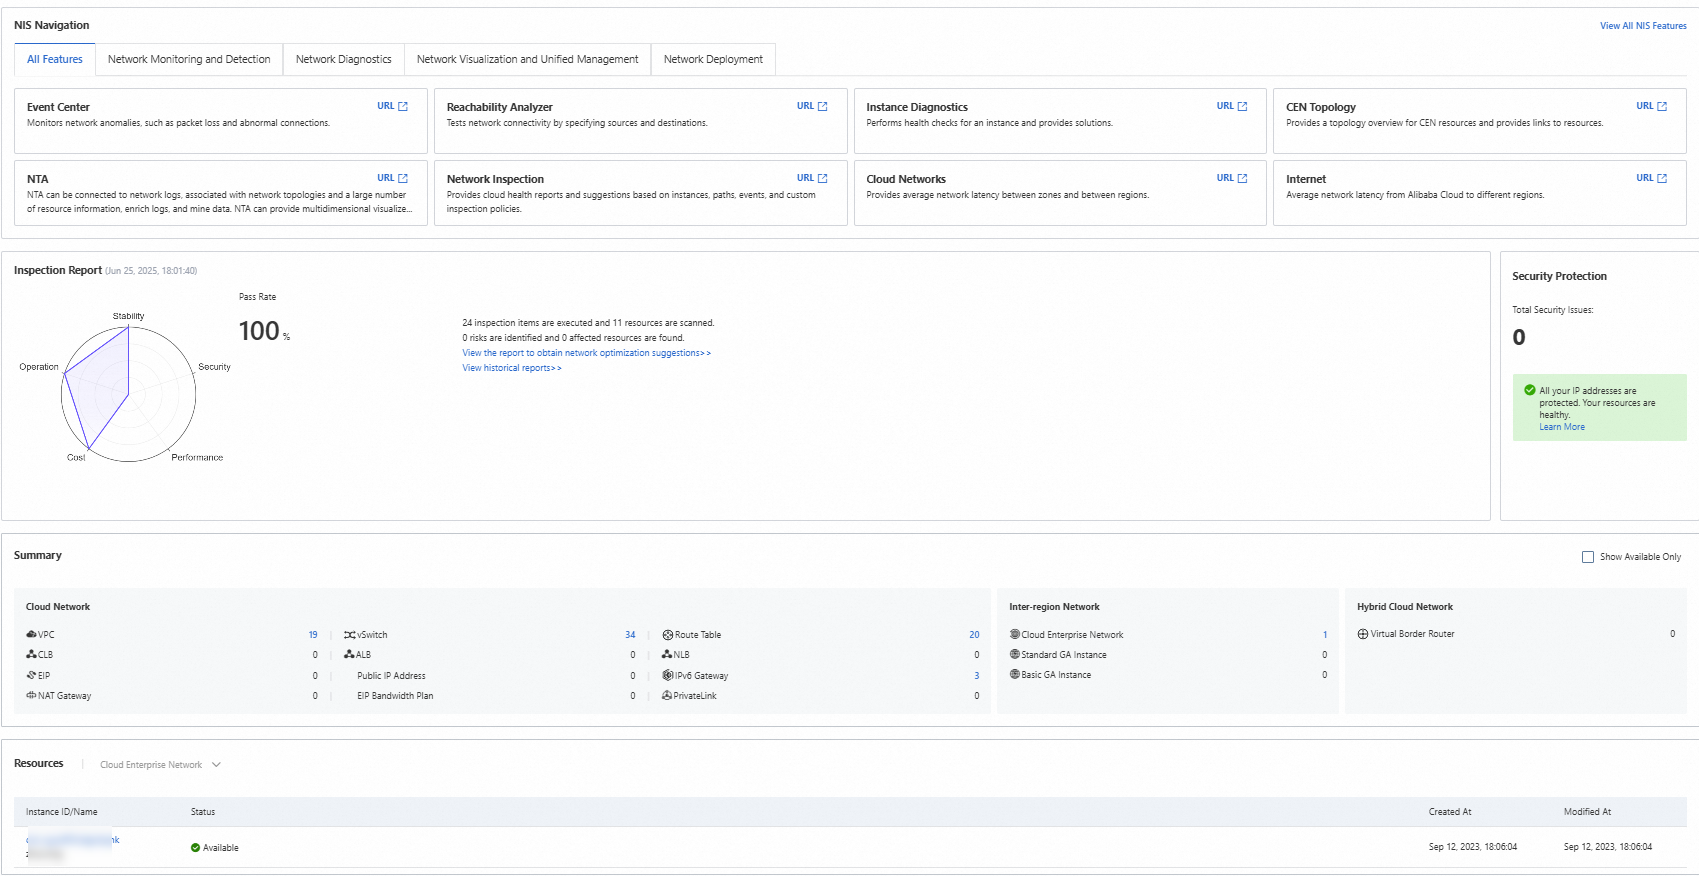The width and height of the screenshot is (1699, 876).
Task: Click the Instance Diagnostics card title
Action: coord(917,107)
